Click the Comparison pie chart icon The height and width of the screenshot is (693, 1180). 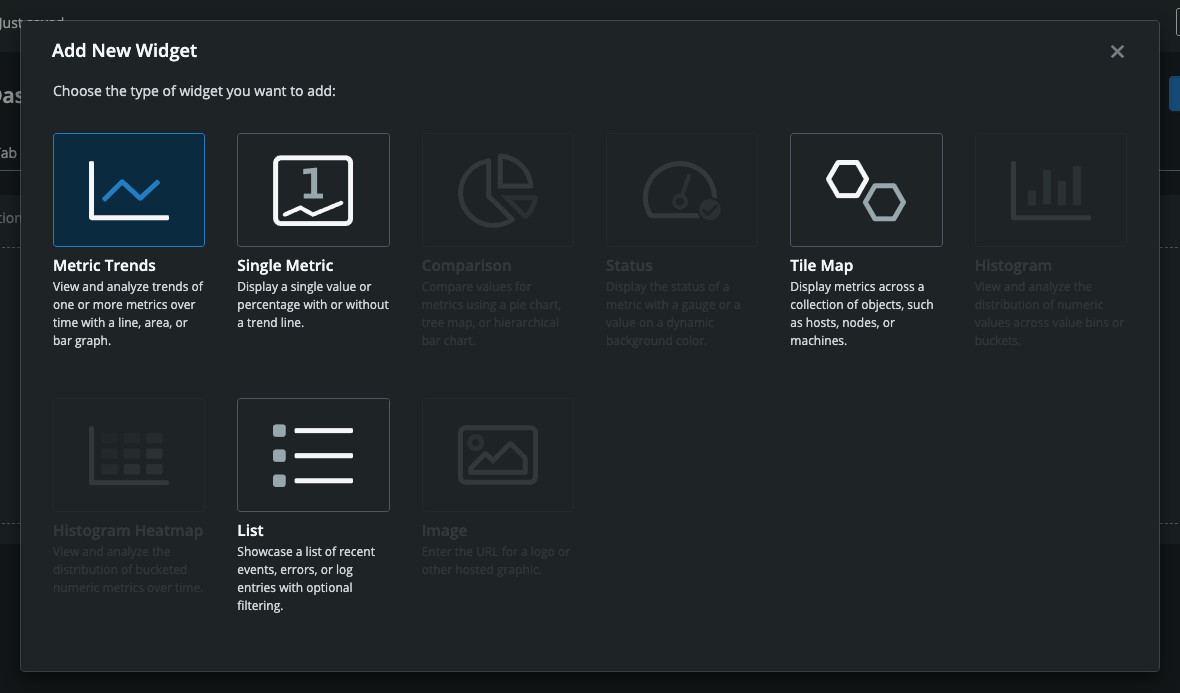click(497, 190)
